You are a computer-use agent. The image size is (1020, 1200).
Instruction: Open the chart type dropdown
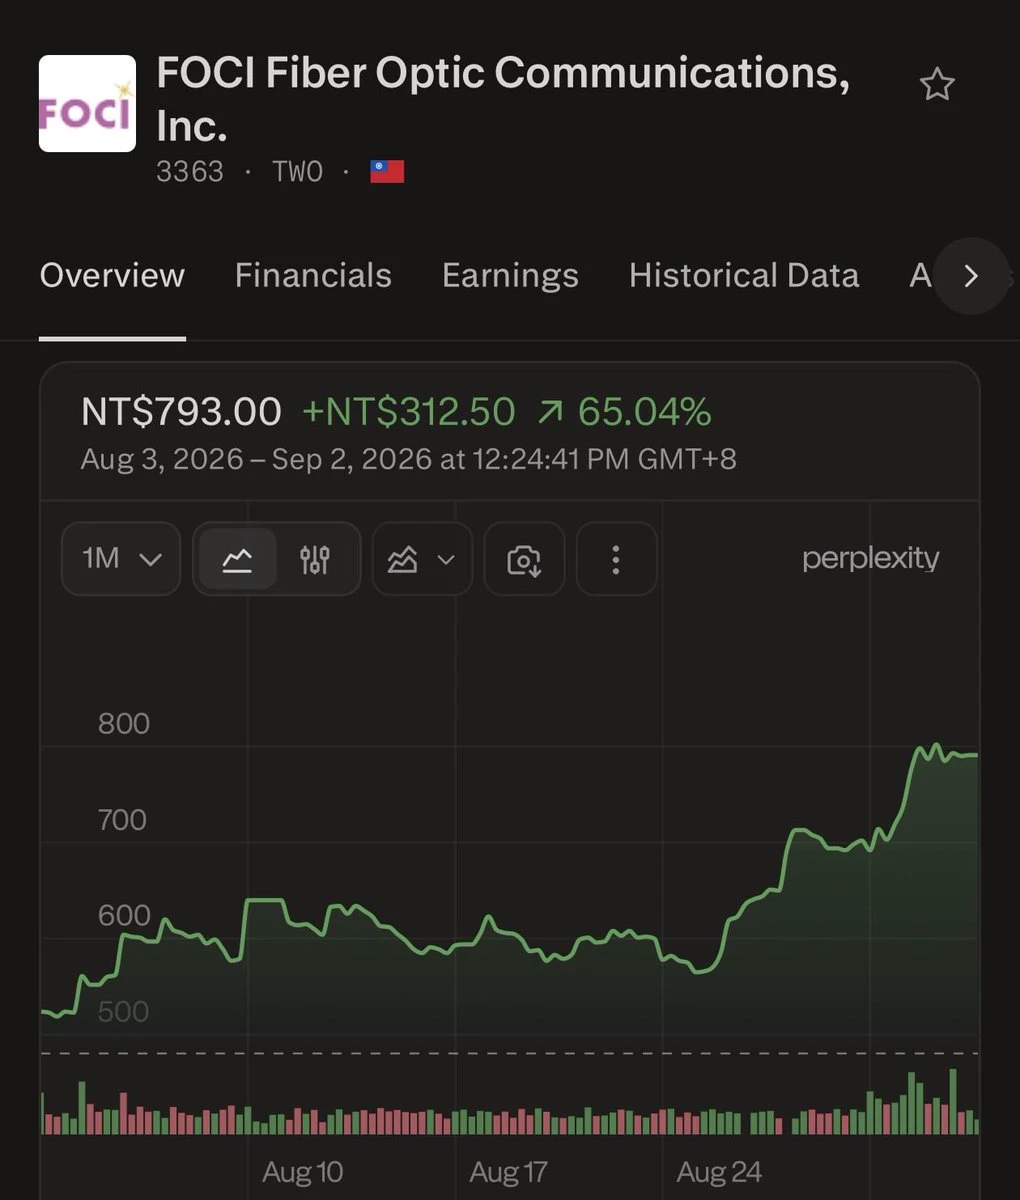[x=422, y=558]
